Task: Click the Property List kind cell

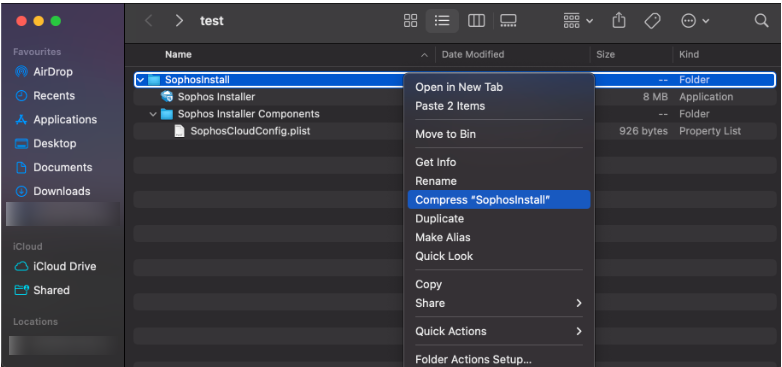Action: (x=710, y=131)
